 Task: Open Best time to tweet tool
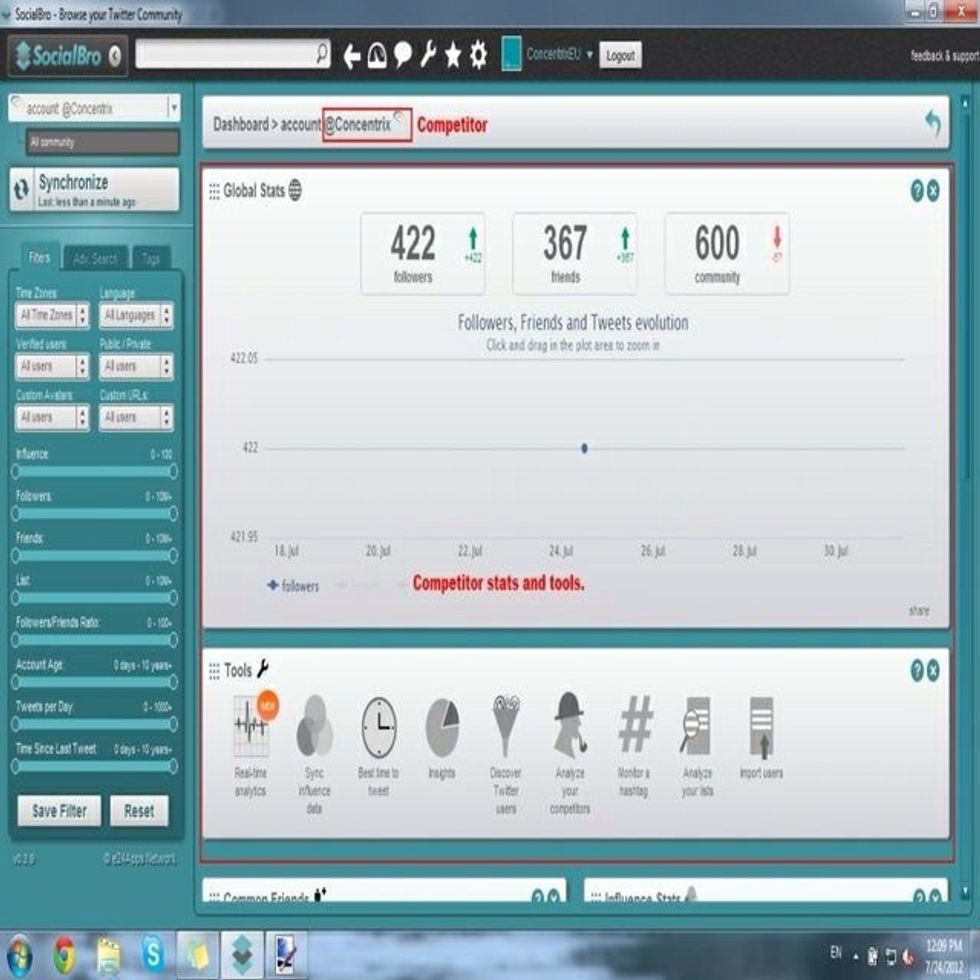coord(378,728)
